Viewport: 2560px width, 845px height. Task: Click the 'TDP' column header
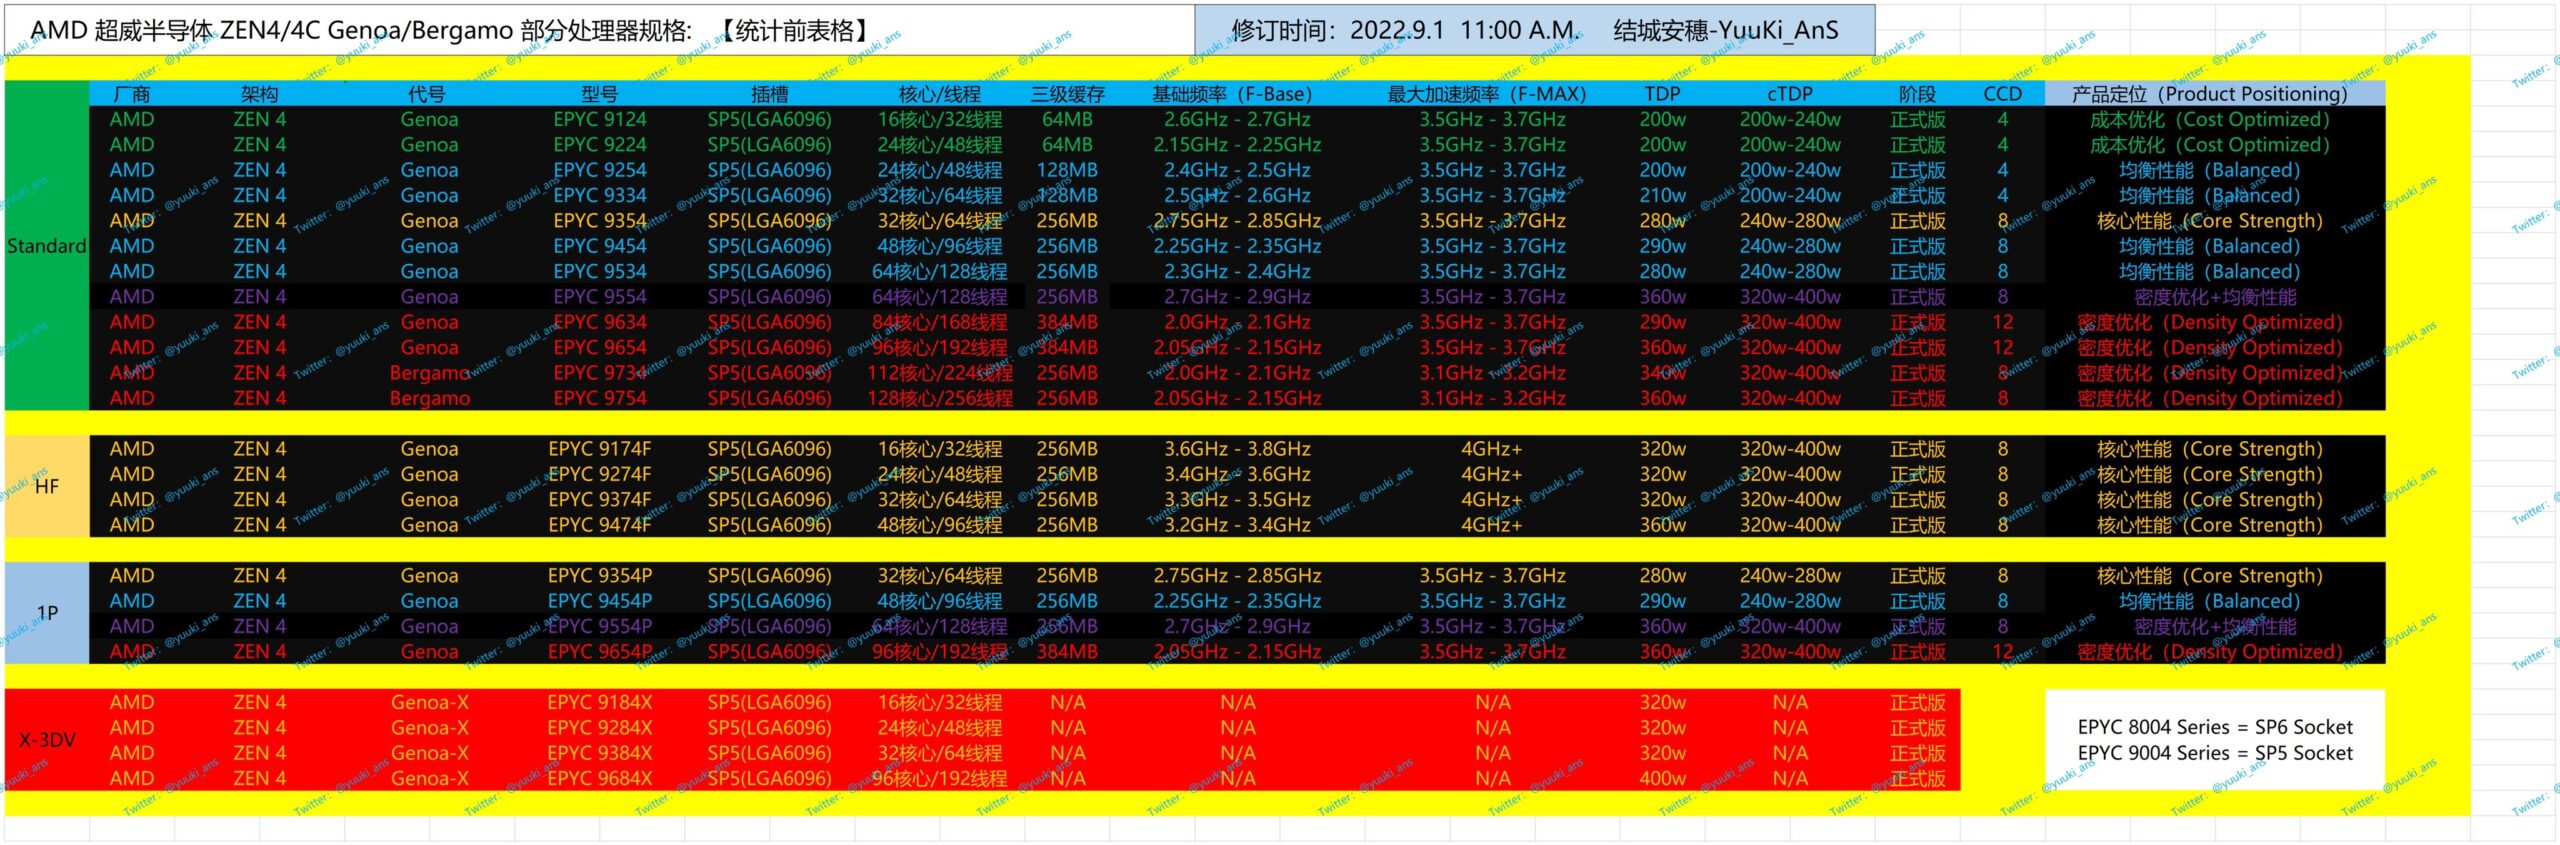[x=1662, y=94]
